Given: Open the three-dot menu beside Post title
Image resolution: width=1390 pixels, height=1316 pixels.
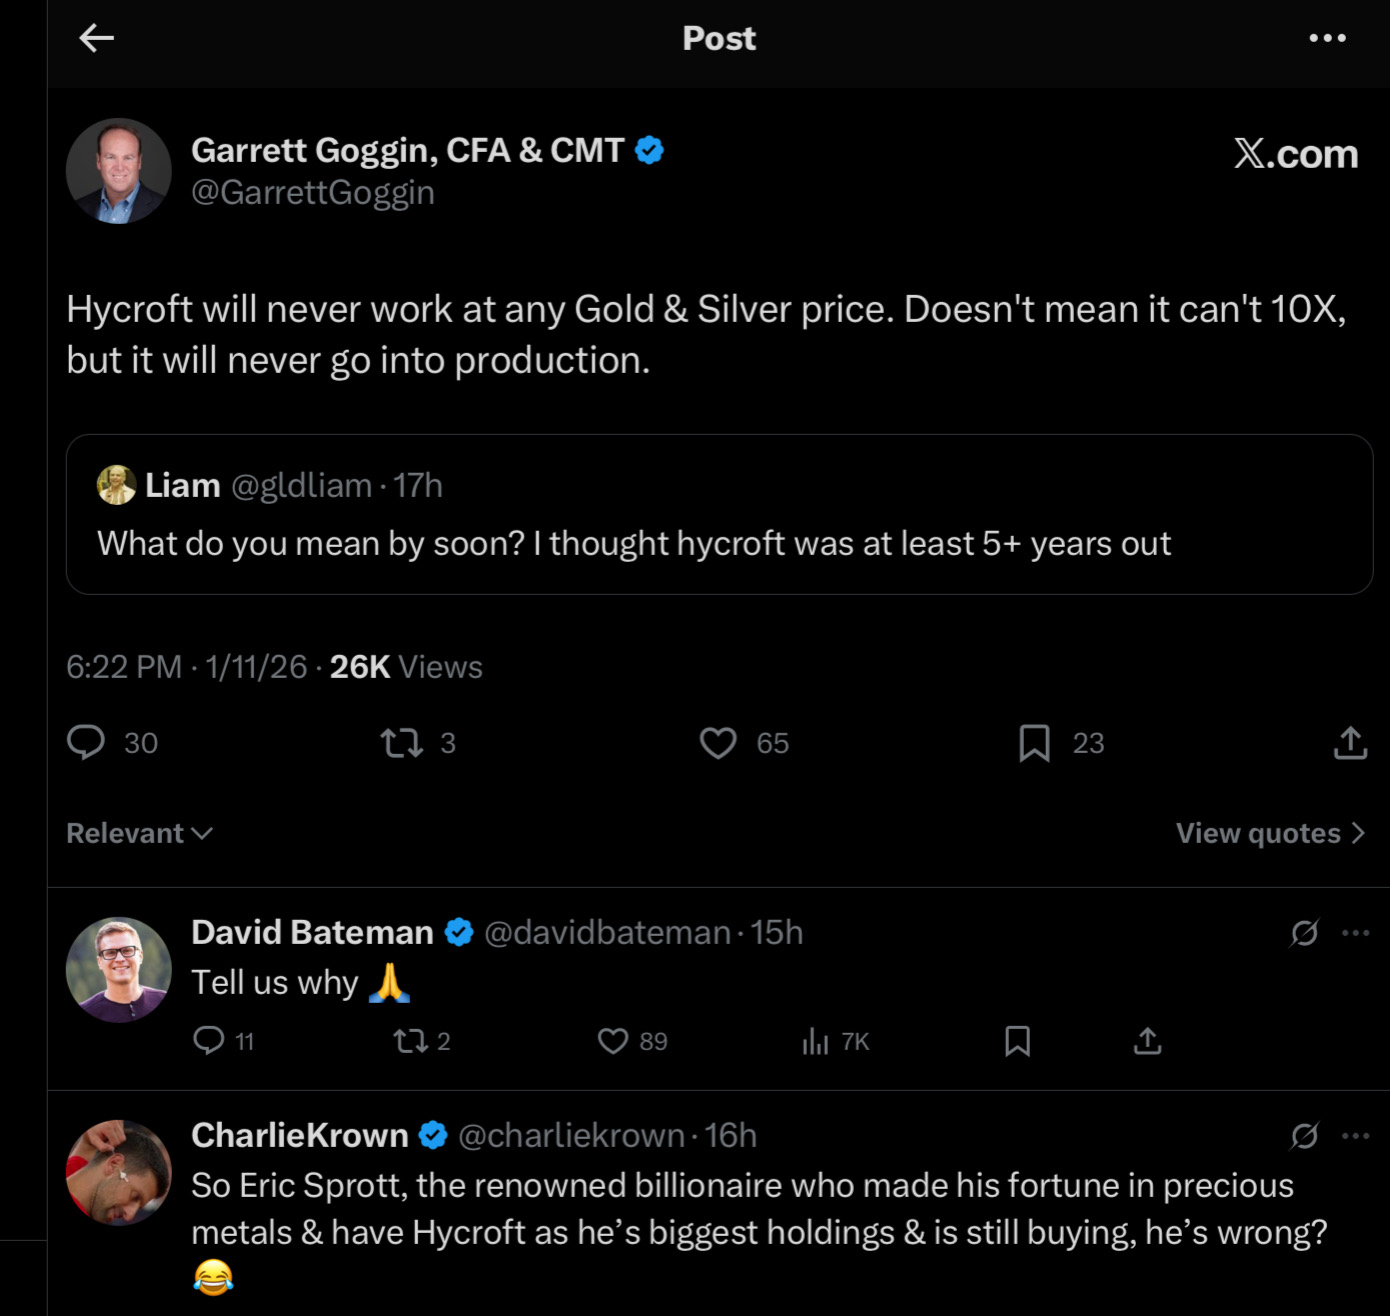Looking at the screenshot, I should (1327, 38).
